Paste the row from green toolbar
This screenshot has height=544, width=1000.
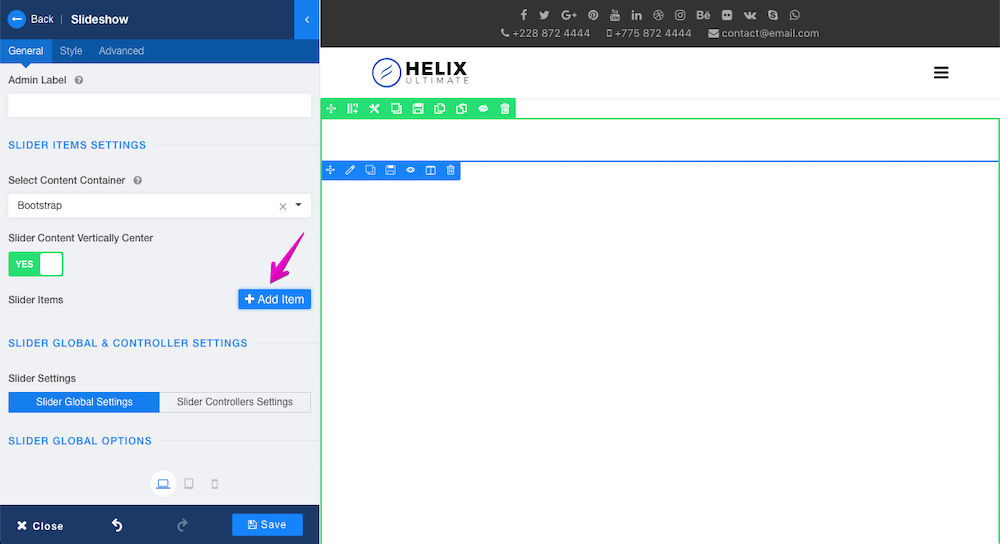[x=461, y=109]
